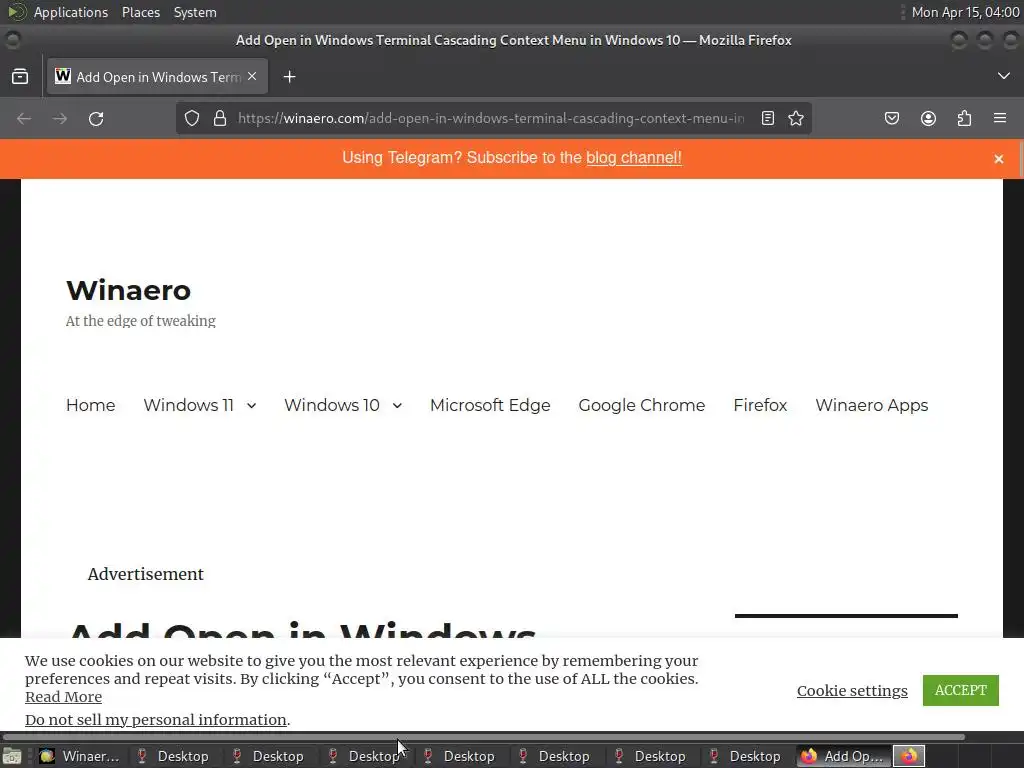Open Windows 11 navigation item
The height and width of the screenshot is (768, 1024).
click(189, 405)
